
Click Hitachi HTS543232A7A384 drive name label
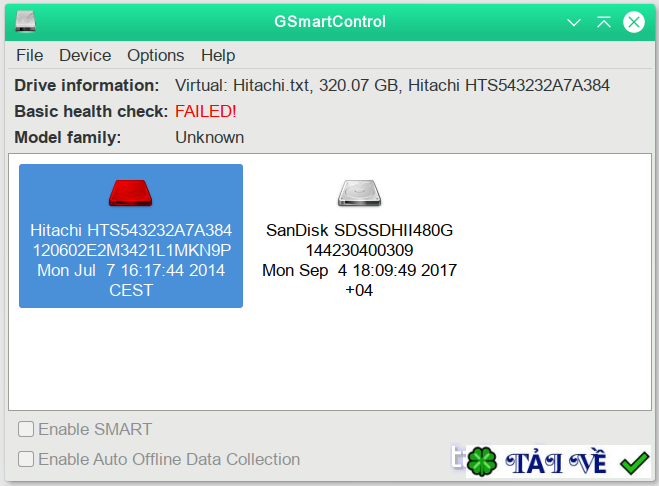[131, 230]
